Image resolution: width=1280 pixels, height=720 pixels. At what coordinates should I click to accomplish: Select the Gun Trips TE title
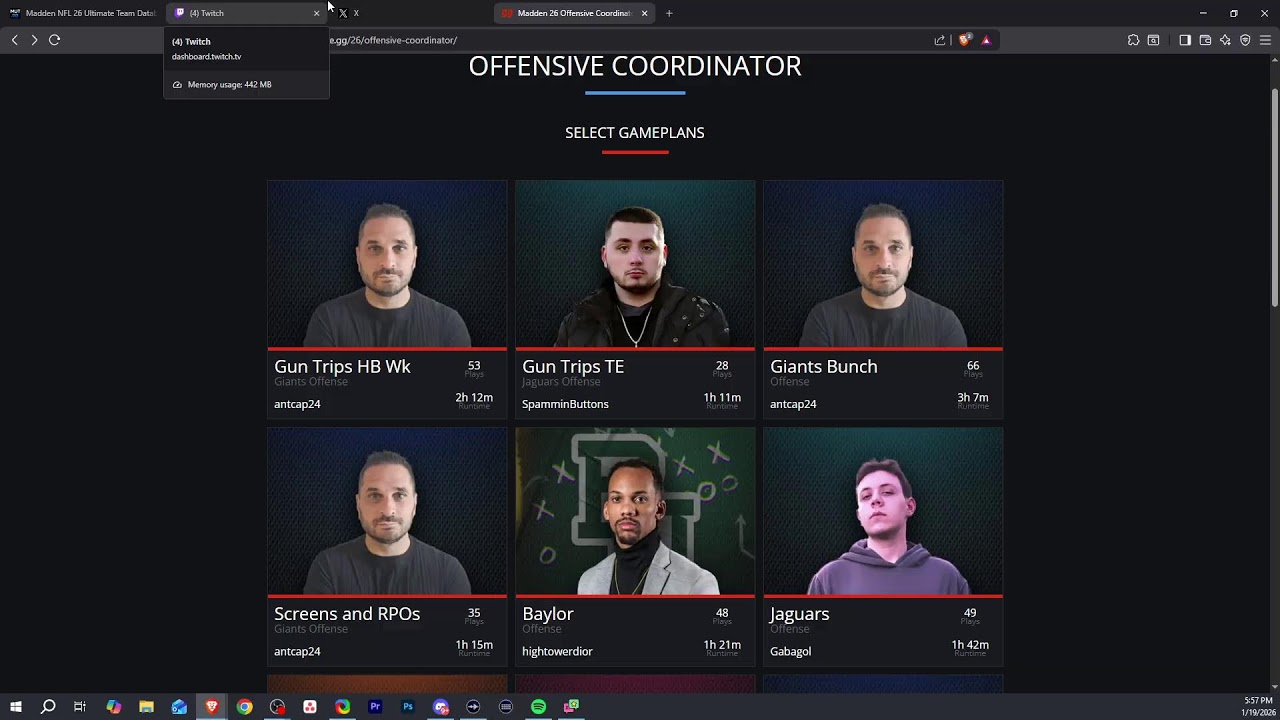click(x=573, y=366)
